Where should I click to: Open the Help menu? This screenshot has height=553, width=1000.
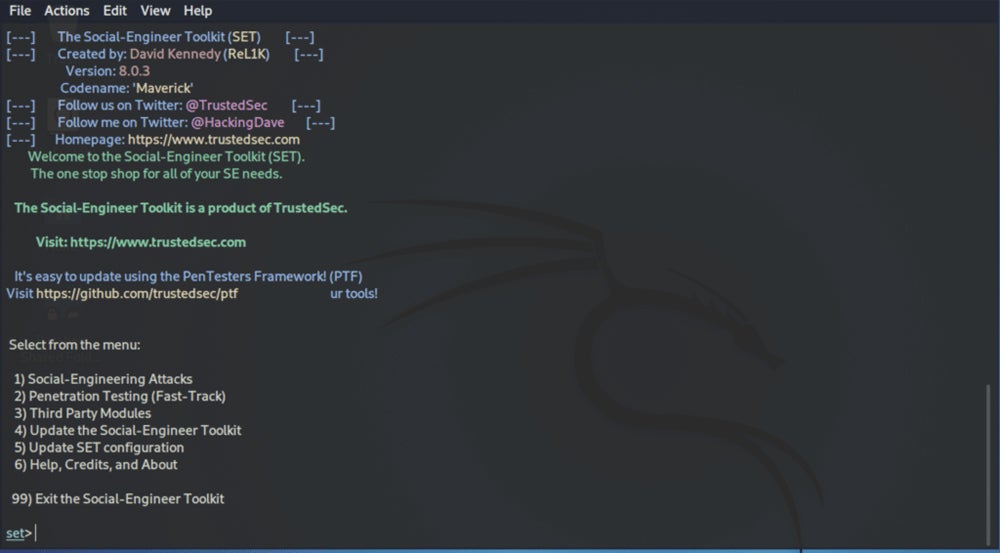pos(198,10)
